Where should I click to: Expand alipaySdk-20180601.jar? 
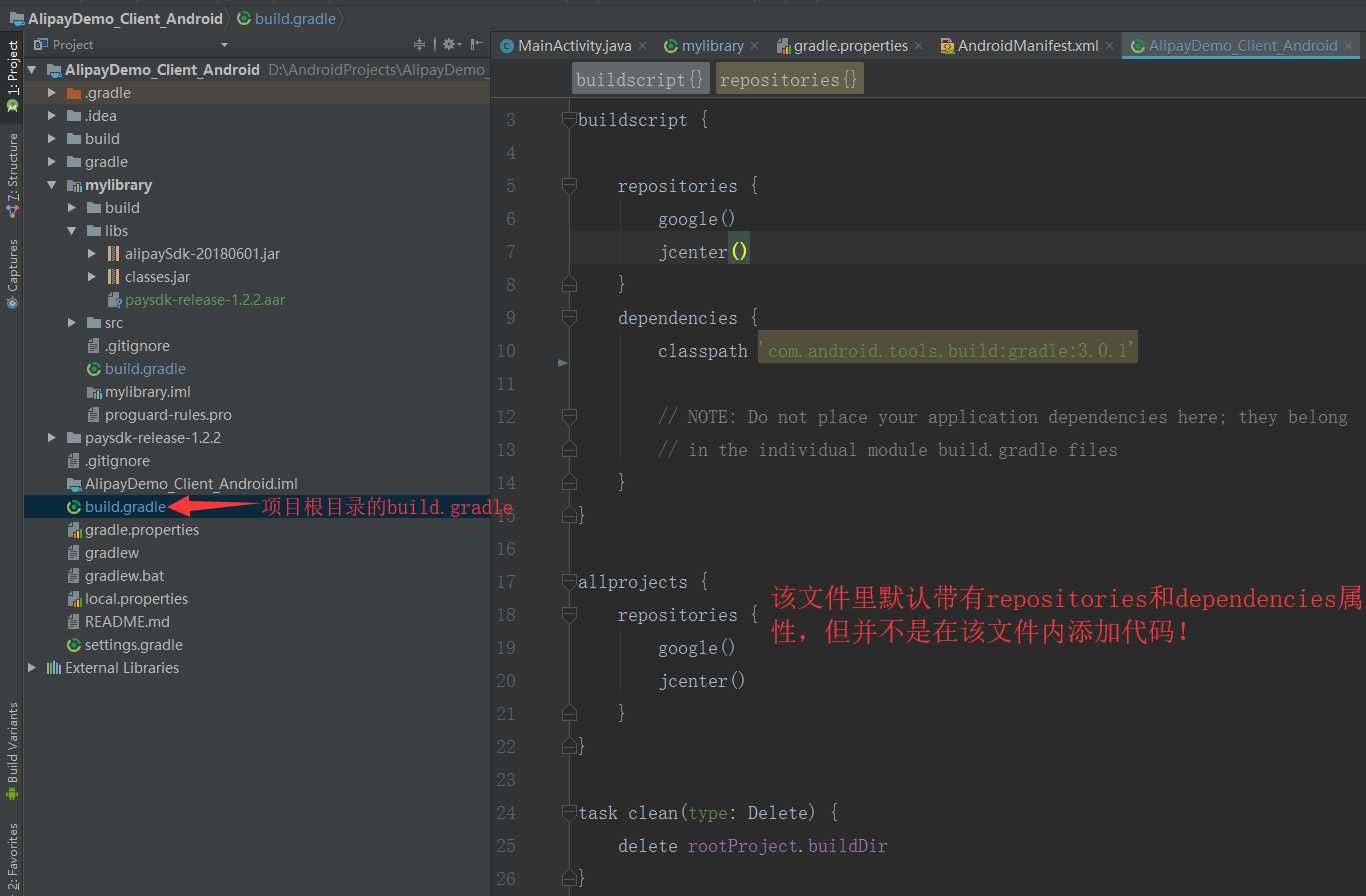[x=92, y=254]
